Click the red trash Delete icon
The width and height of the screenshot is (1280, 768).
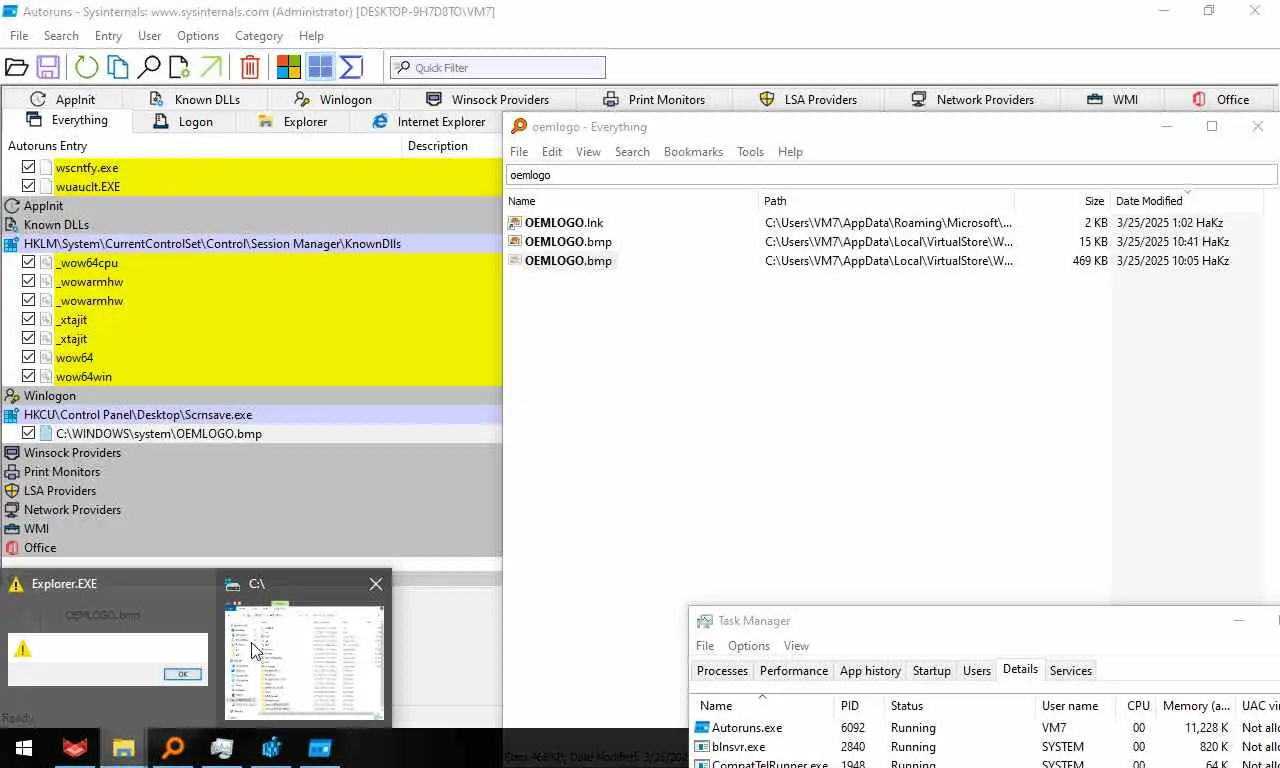[250, 67]
